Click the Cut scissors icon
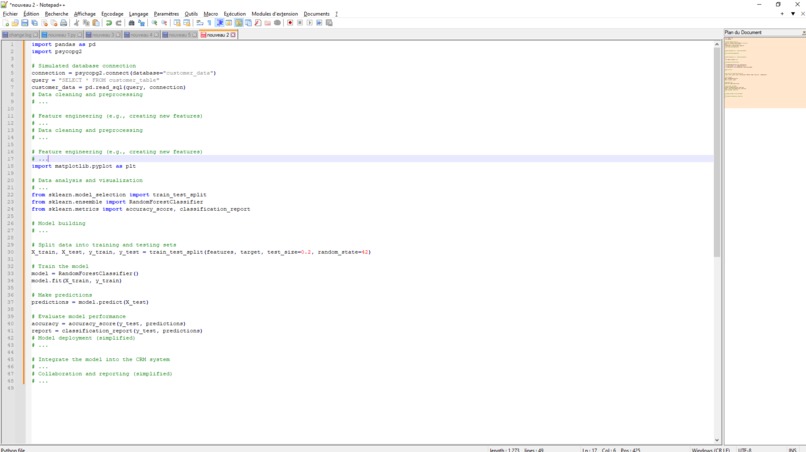The height and width of the screenshot is (452, 806). tap(76, 23)
